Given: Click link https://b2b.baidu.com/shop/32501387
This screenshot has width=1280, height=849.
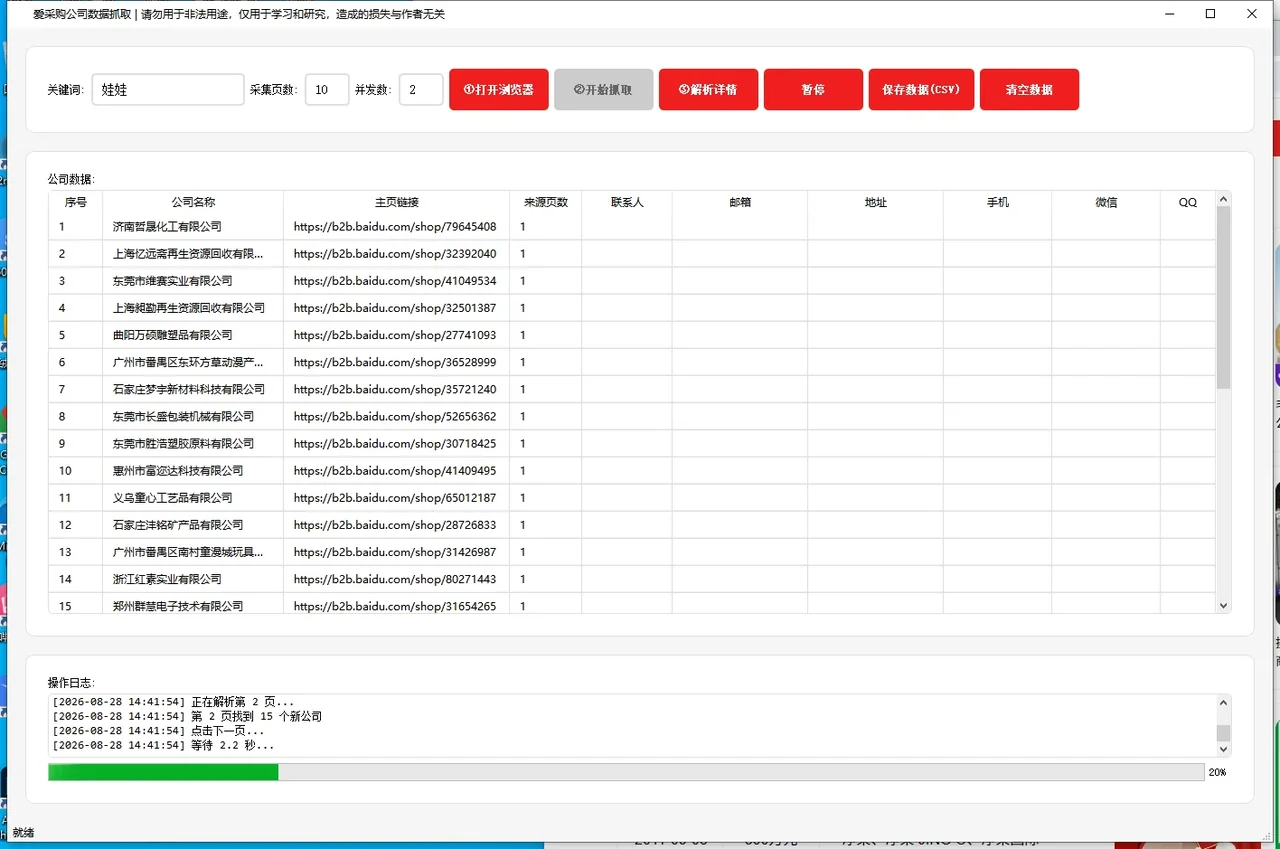Looking at the screenshot, I should [395, 308].
